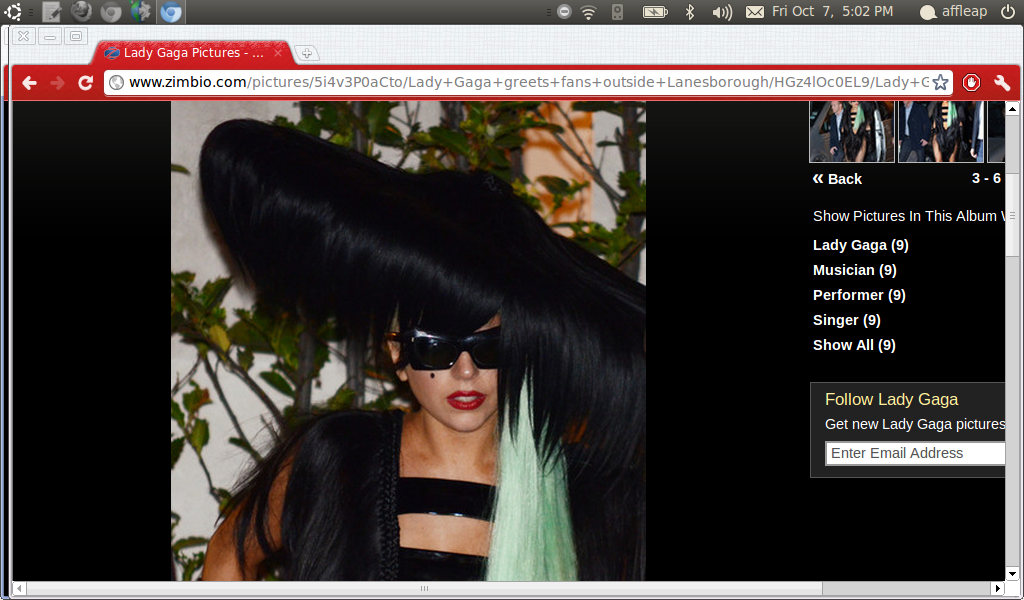Click the horizontal scrollbar left arrow

(x=19, y=588)
